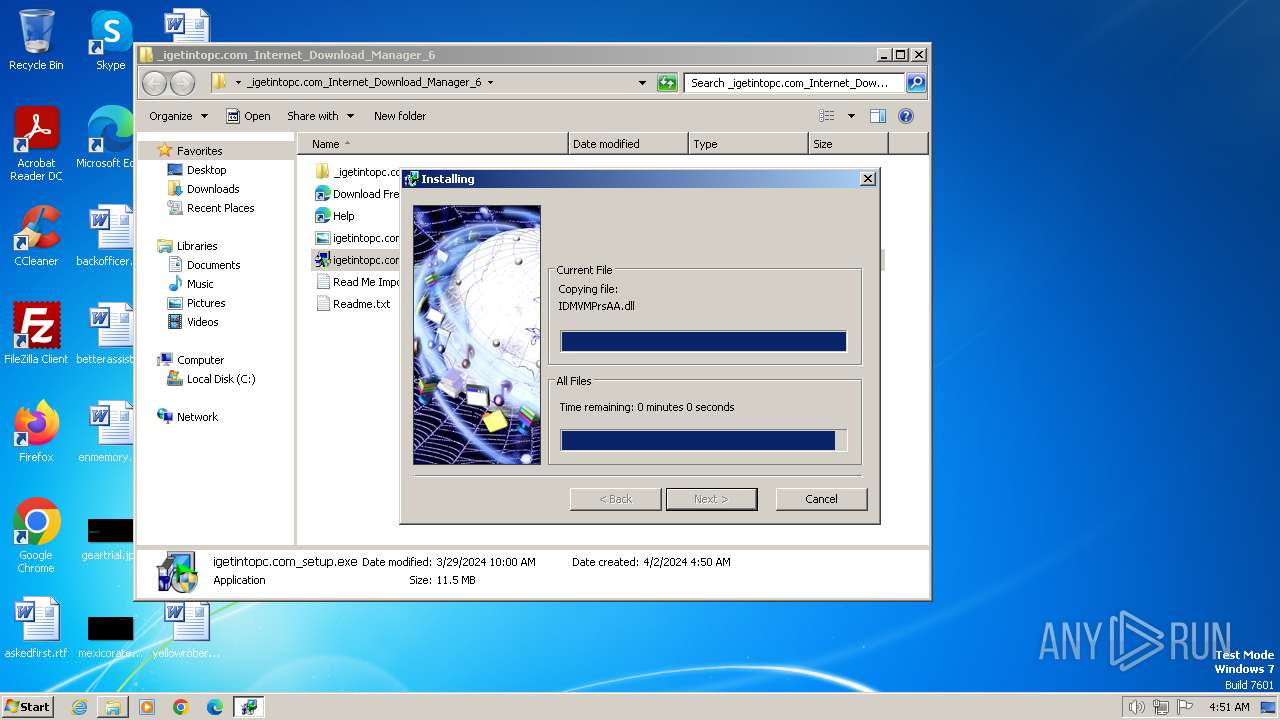Open the address bar history dropdown
Image resolution: width=1280 pixels, height=720 pixels.
642,83
